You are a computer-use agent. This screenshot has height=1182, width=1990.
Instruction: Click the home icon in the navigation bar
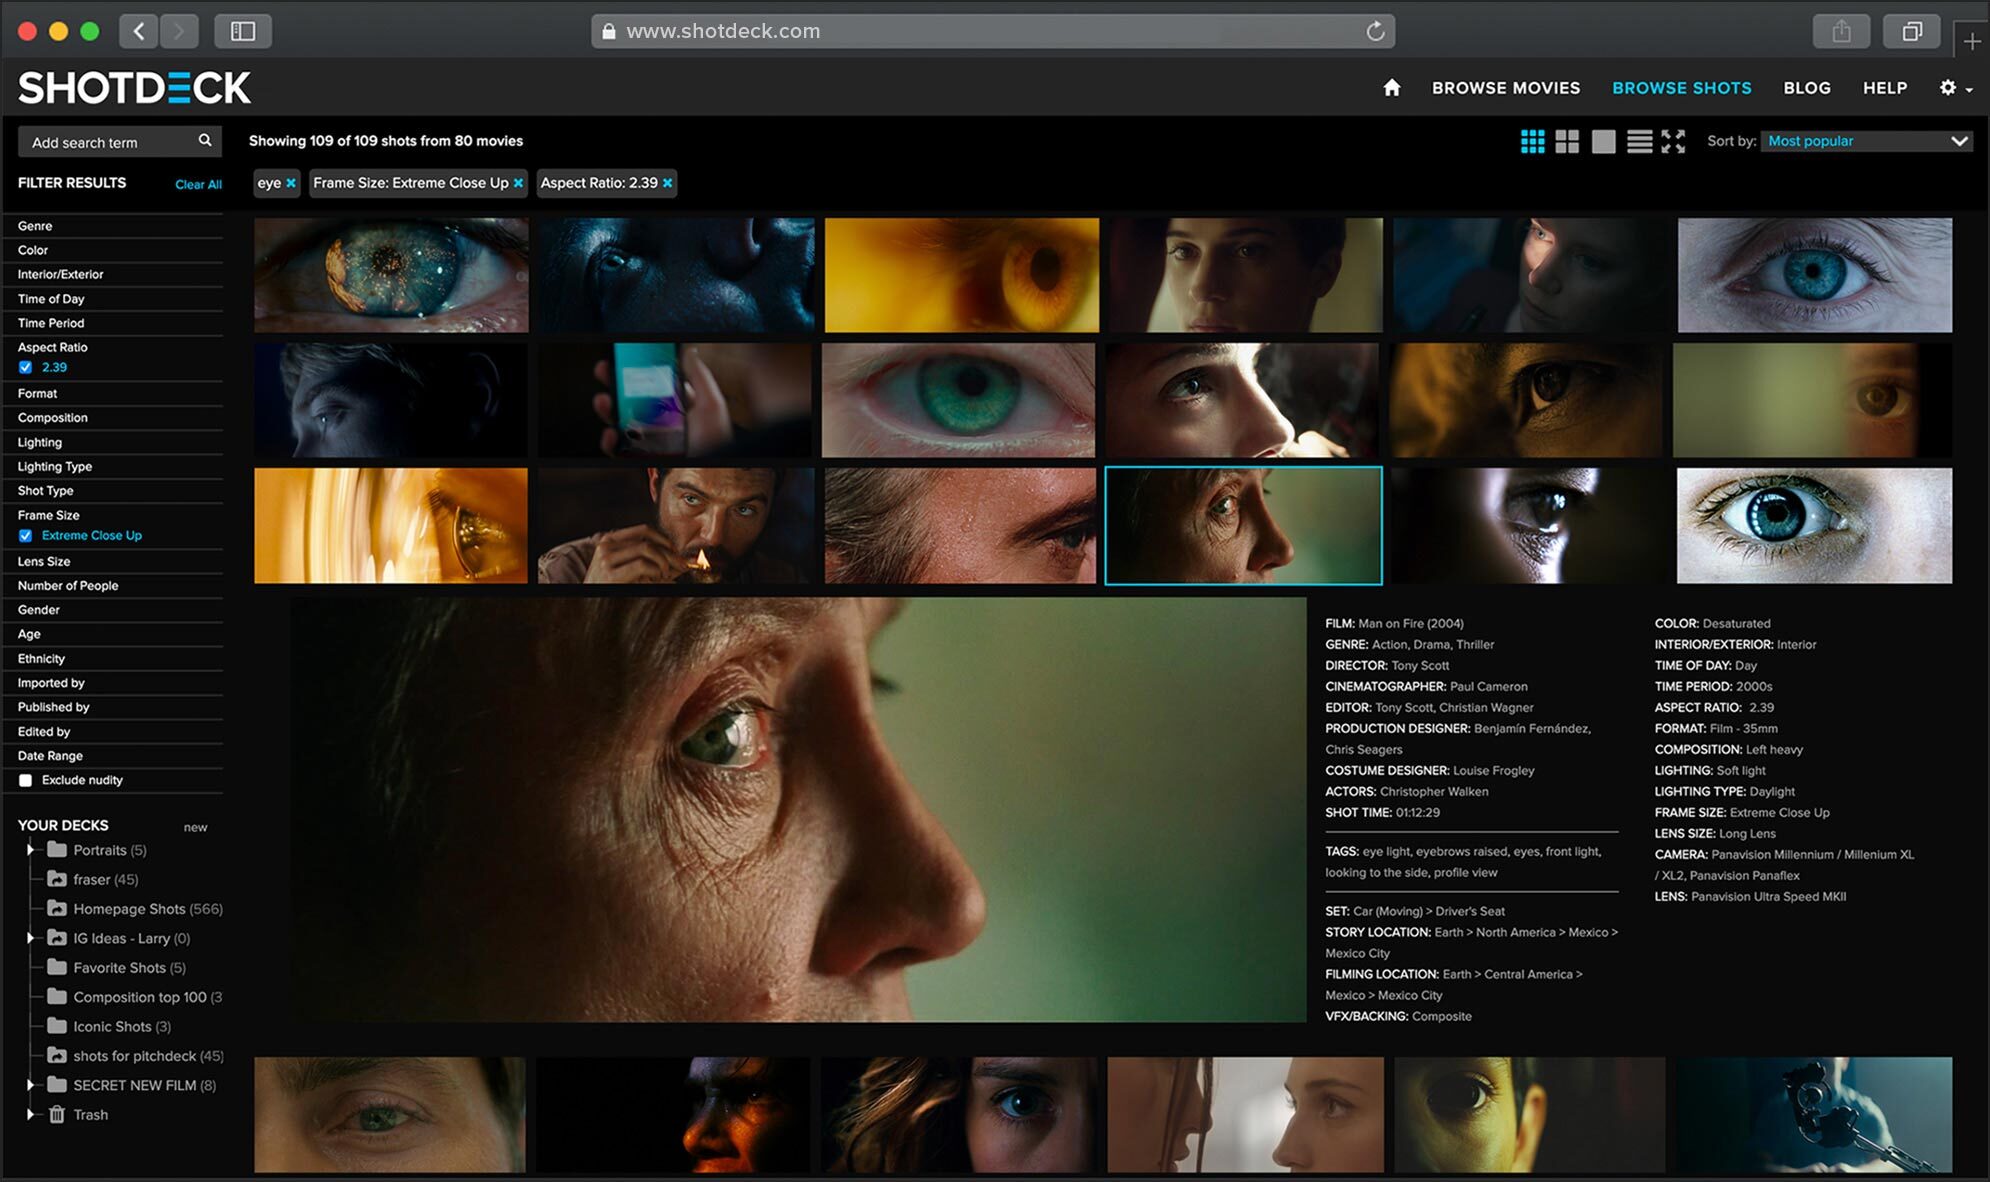pos(1391,87)
